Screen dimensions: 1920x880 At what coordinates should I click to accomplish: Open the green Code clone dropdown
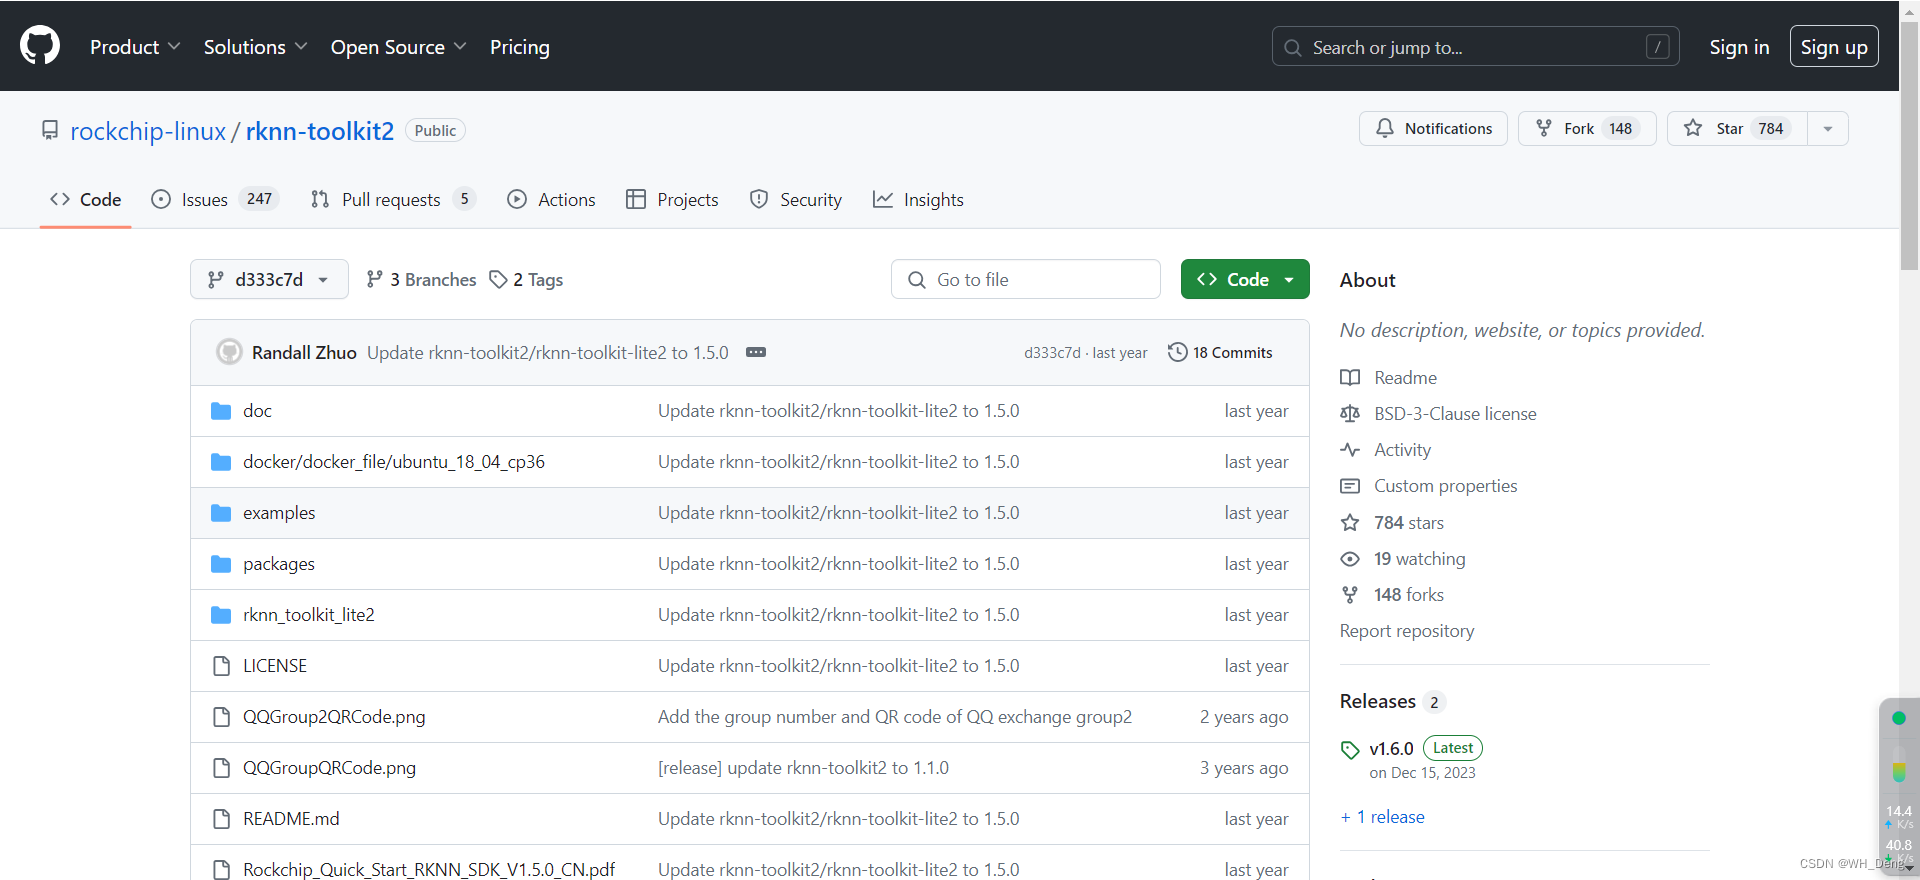pyautogui.click(x=1245, y=279)
